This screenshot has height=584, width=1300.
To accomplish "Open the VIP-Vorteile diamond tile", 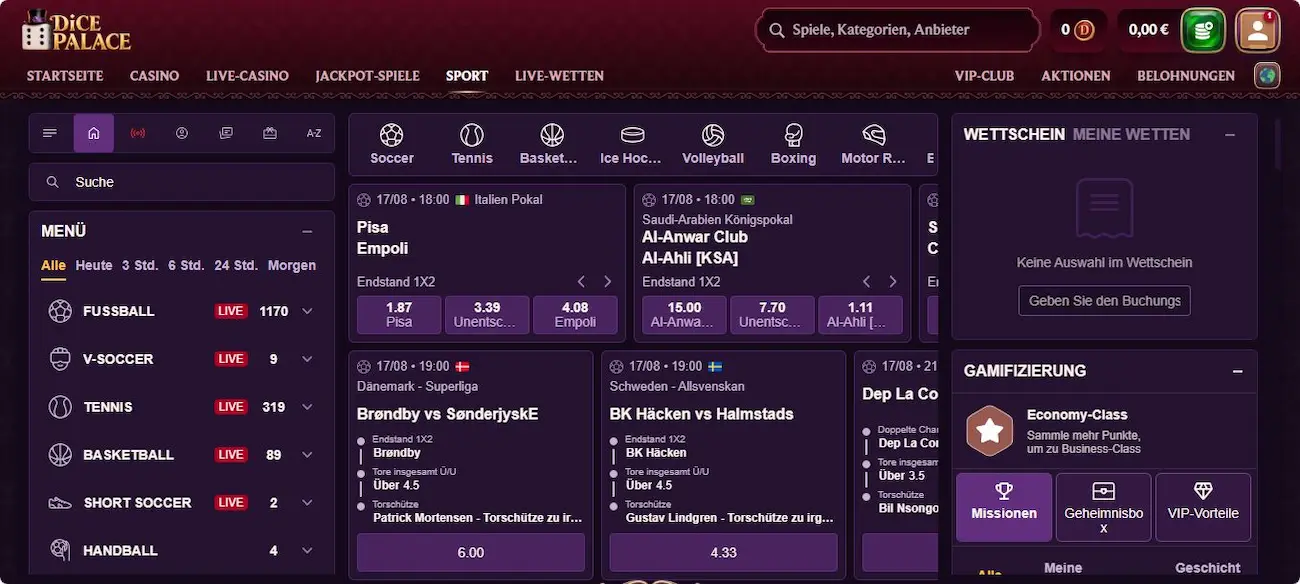I will click(1203, 507).
